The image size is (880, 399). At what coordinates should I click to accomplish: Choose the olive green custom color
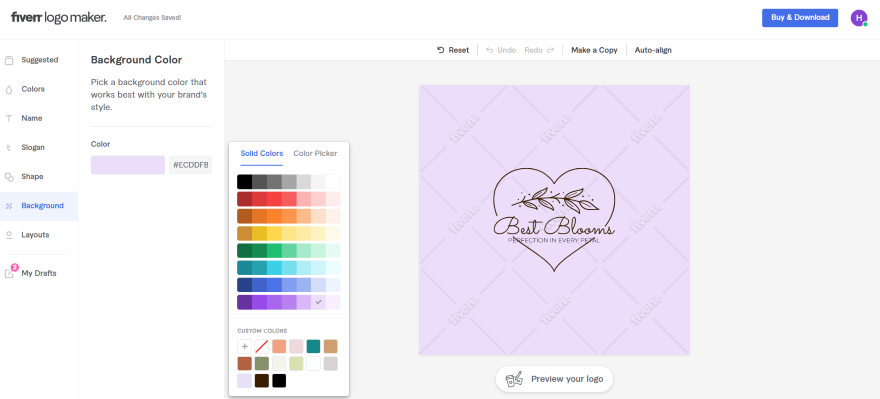tap(262, 364)
